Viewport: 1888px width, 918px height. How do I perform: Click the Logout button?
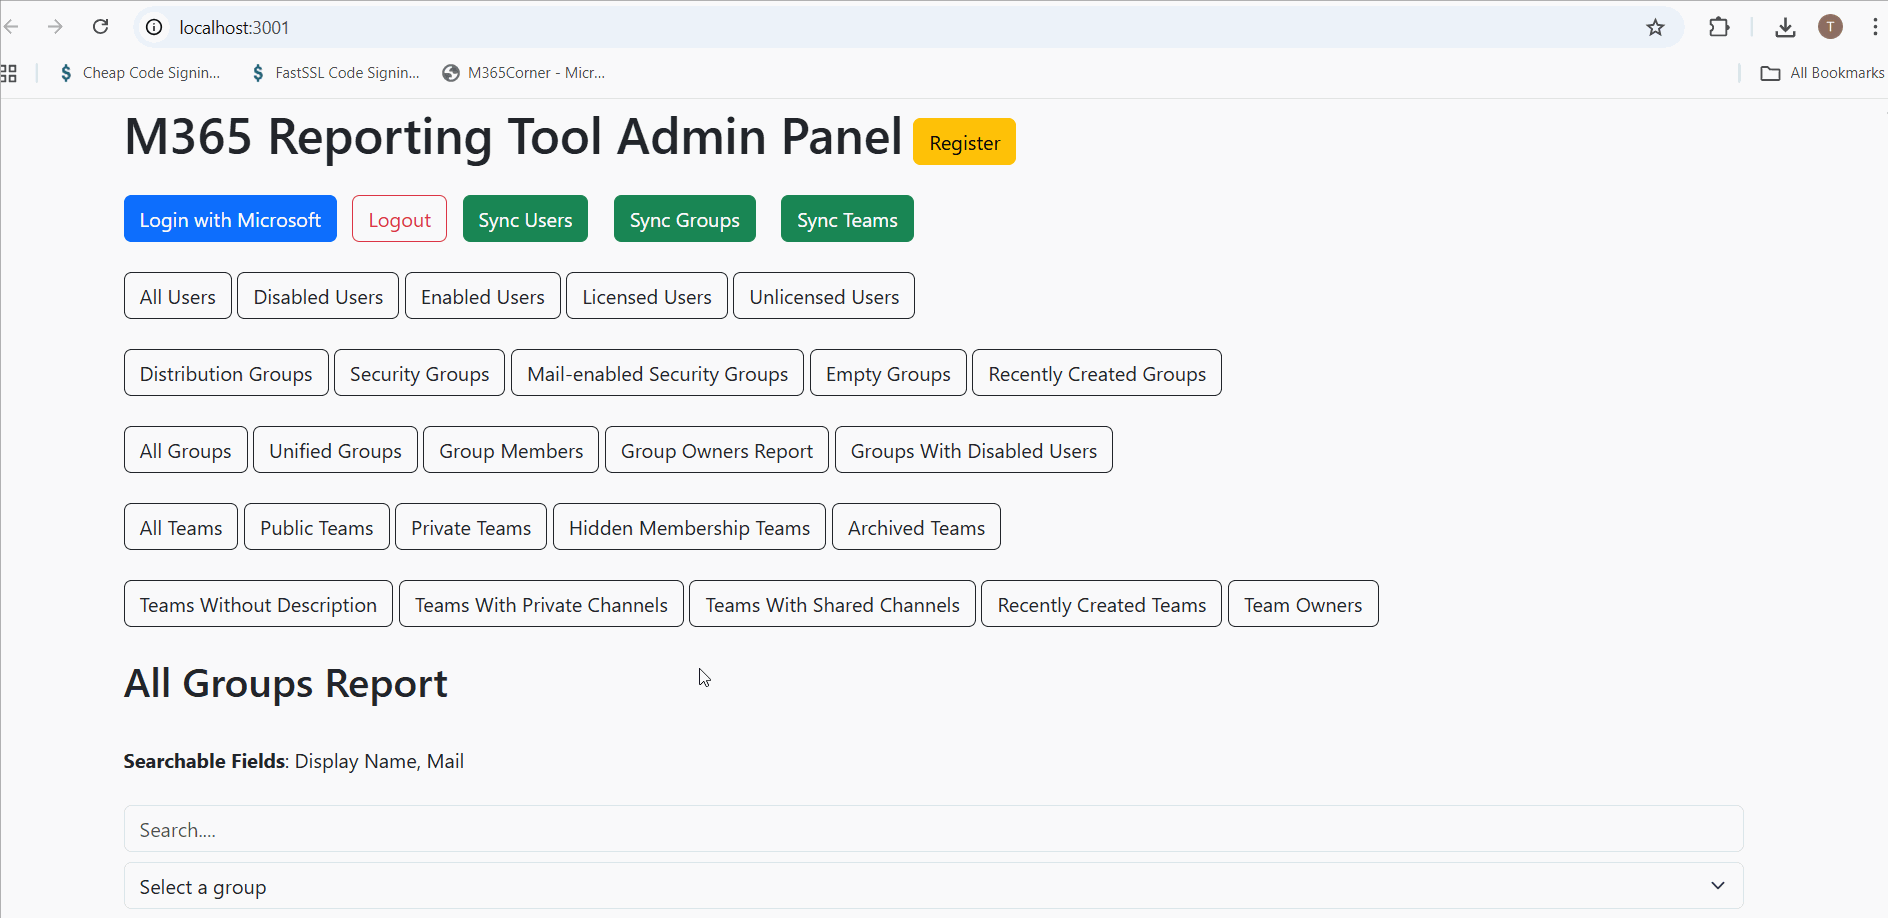pos(399,219)
